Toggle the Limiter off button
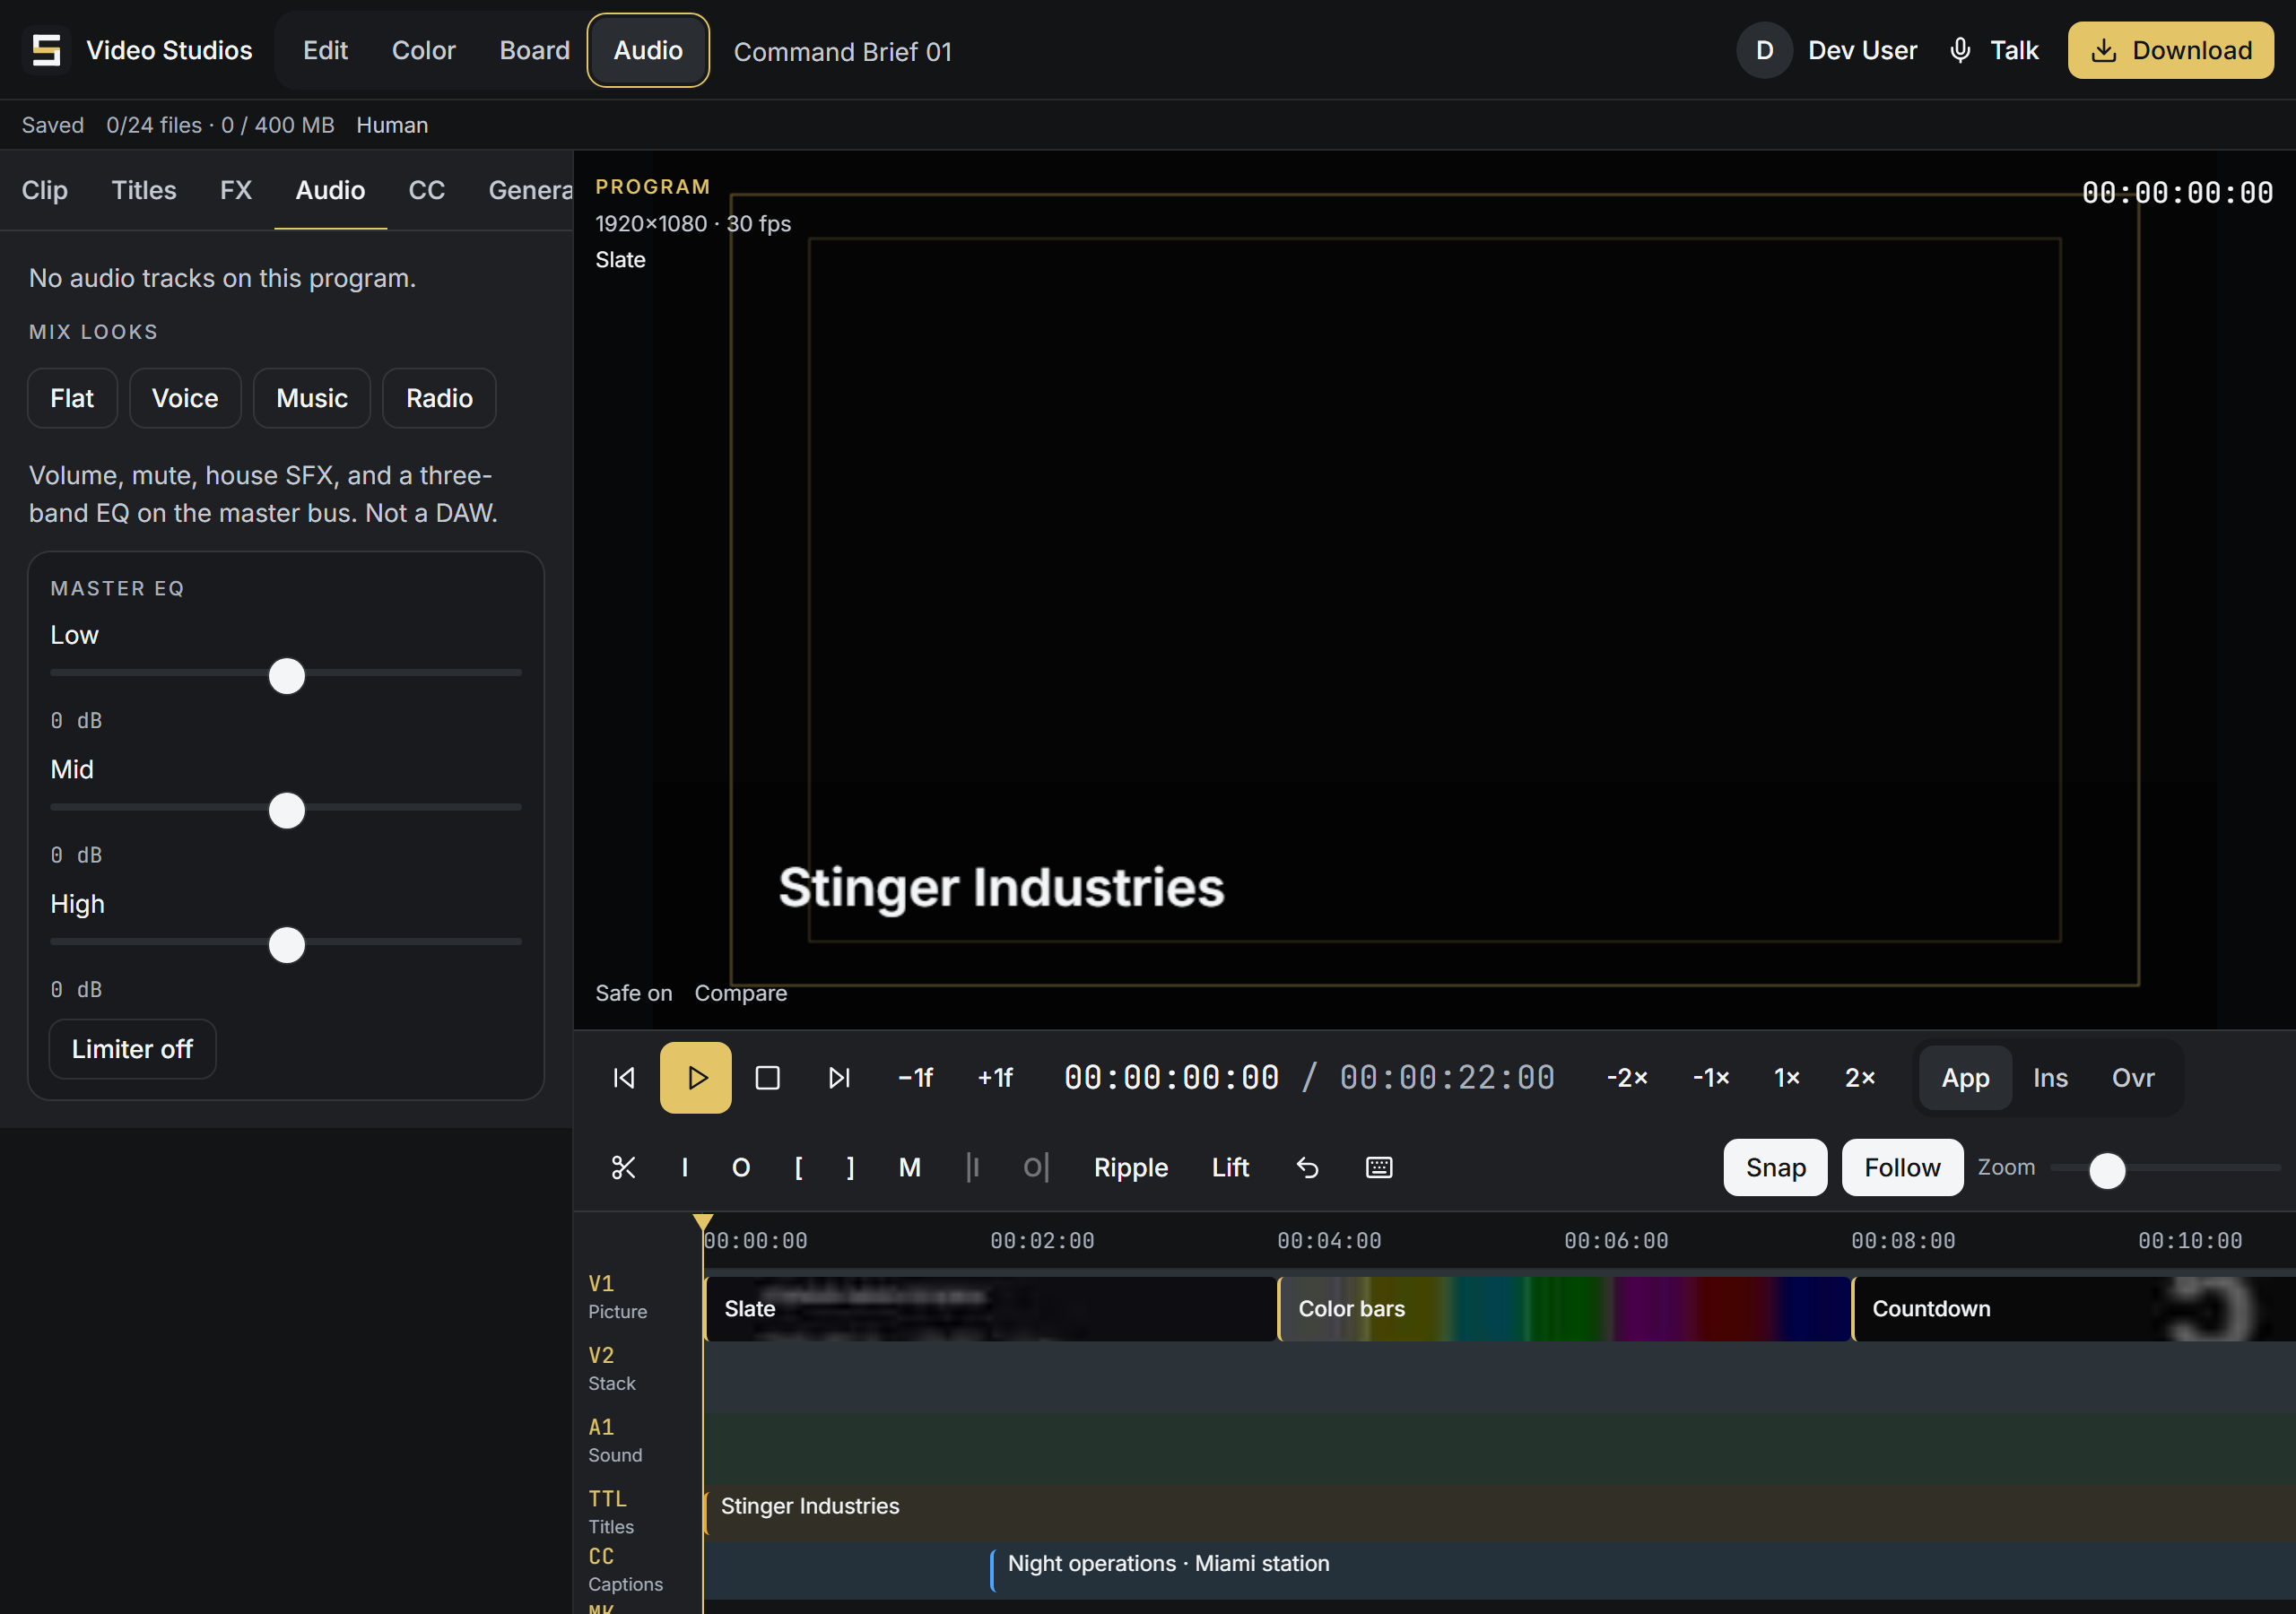The height and width of the screenshot is (1614, 2296). [132, 1049]
